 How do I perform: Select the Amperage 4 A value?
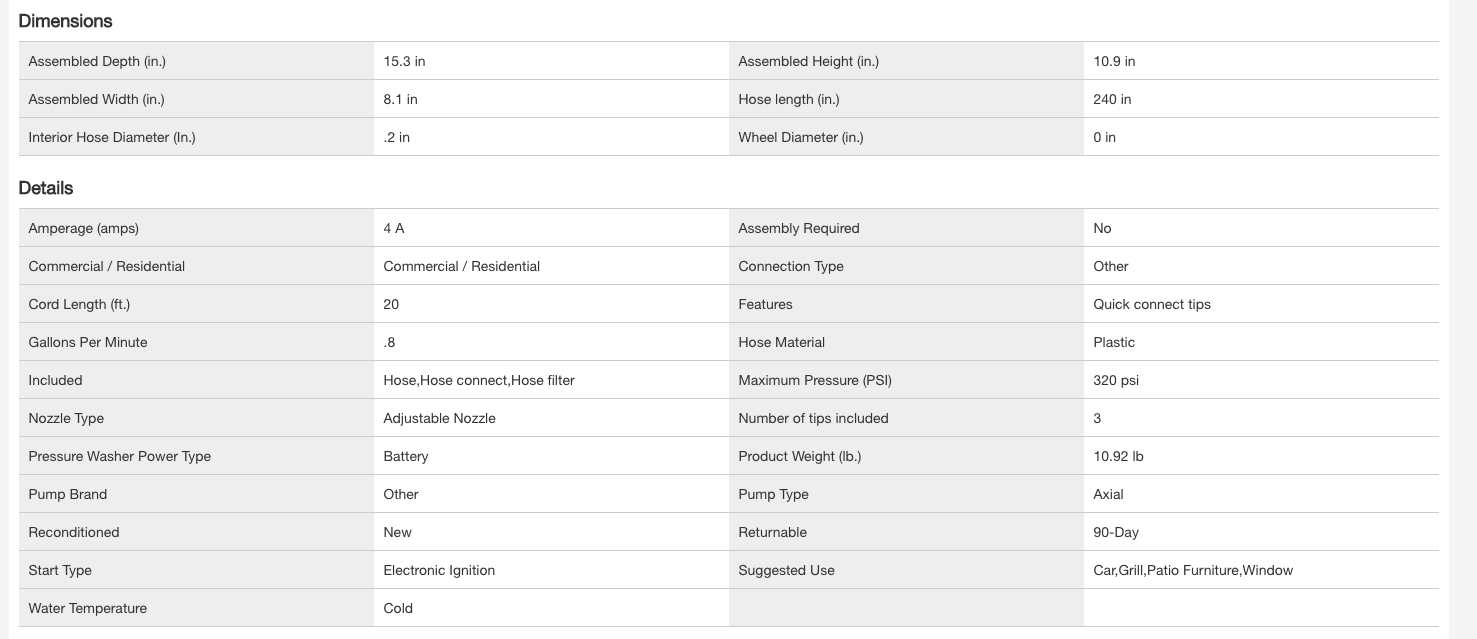(394, 228)
